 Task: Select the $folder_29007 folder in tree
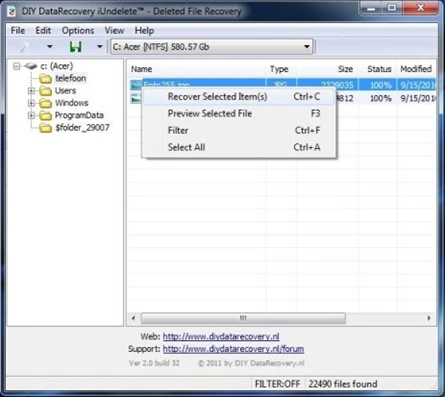point(82,128)
